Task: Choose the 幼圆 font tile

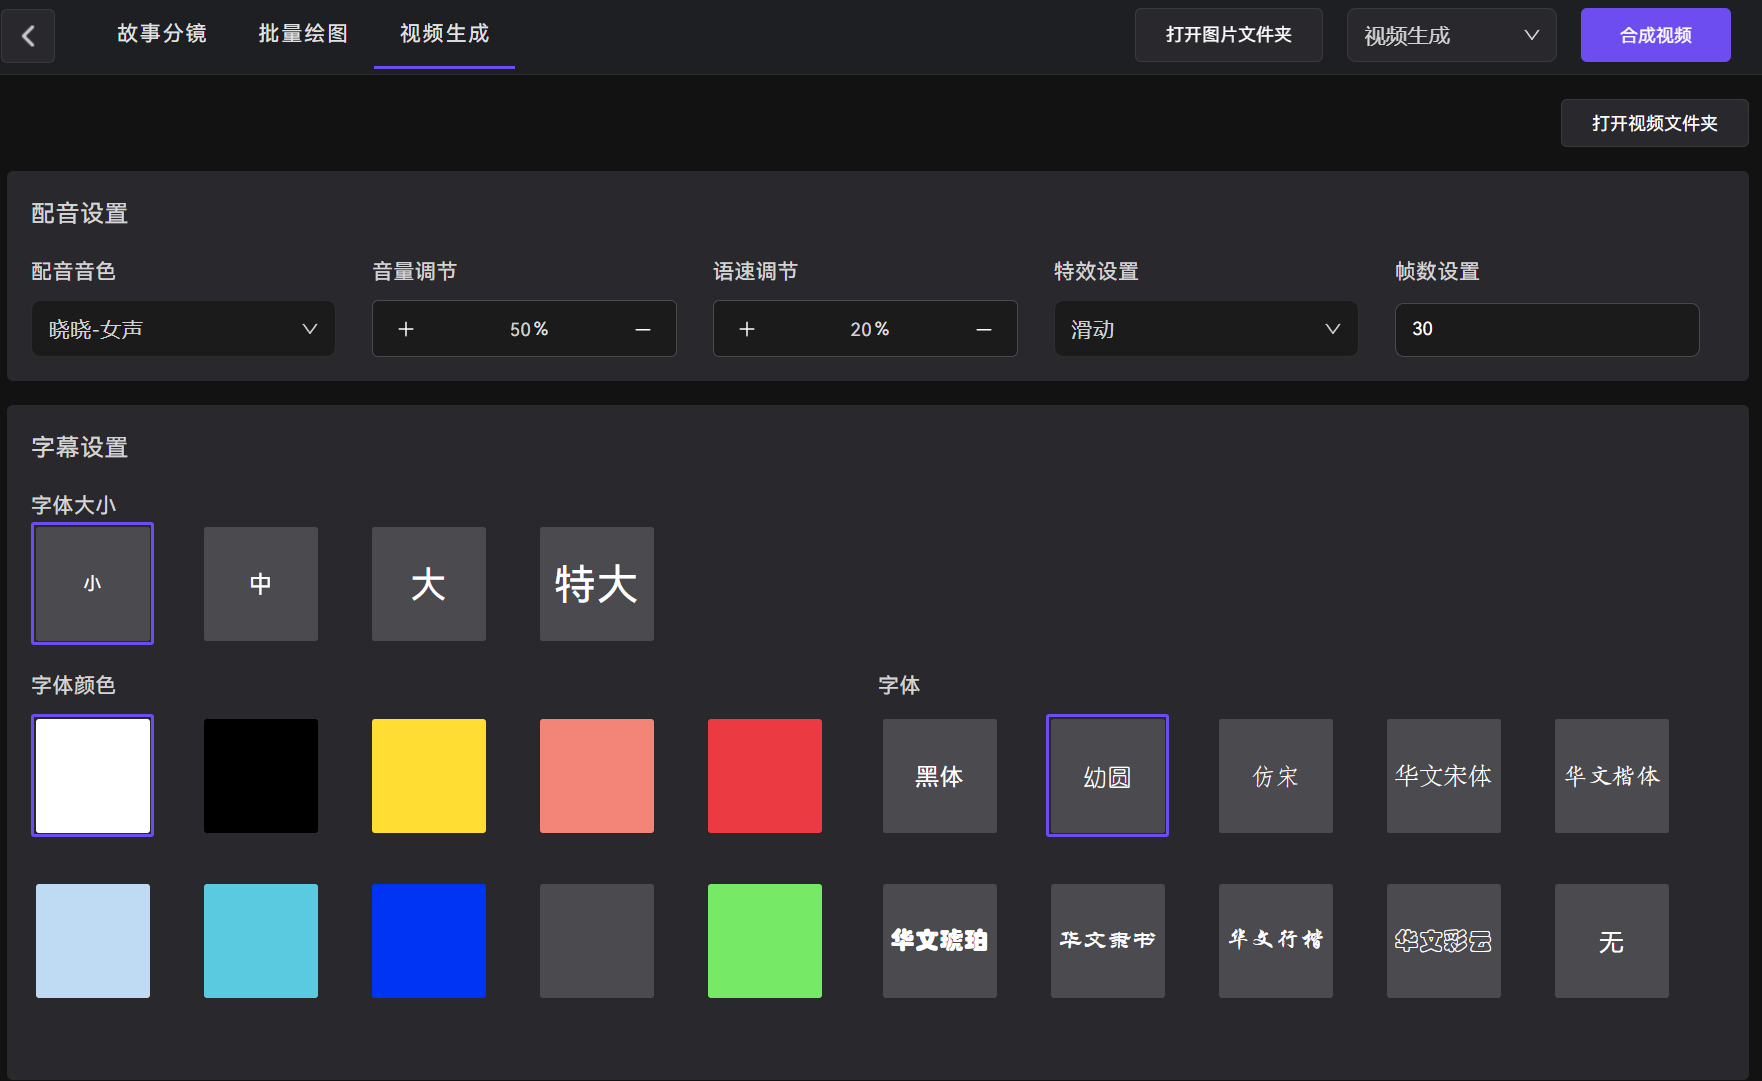Action: coord(1108,776)
